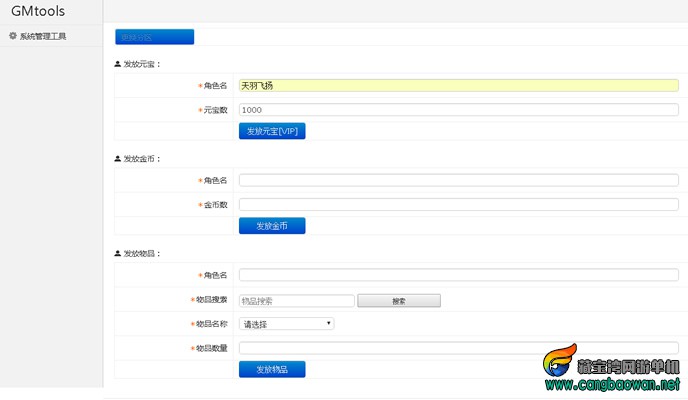Click the 发放物品 button

click(x=272, y=369)
